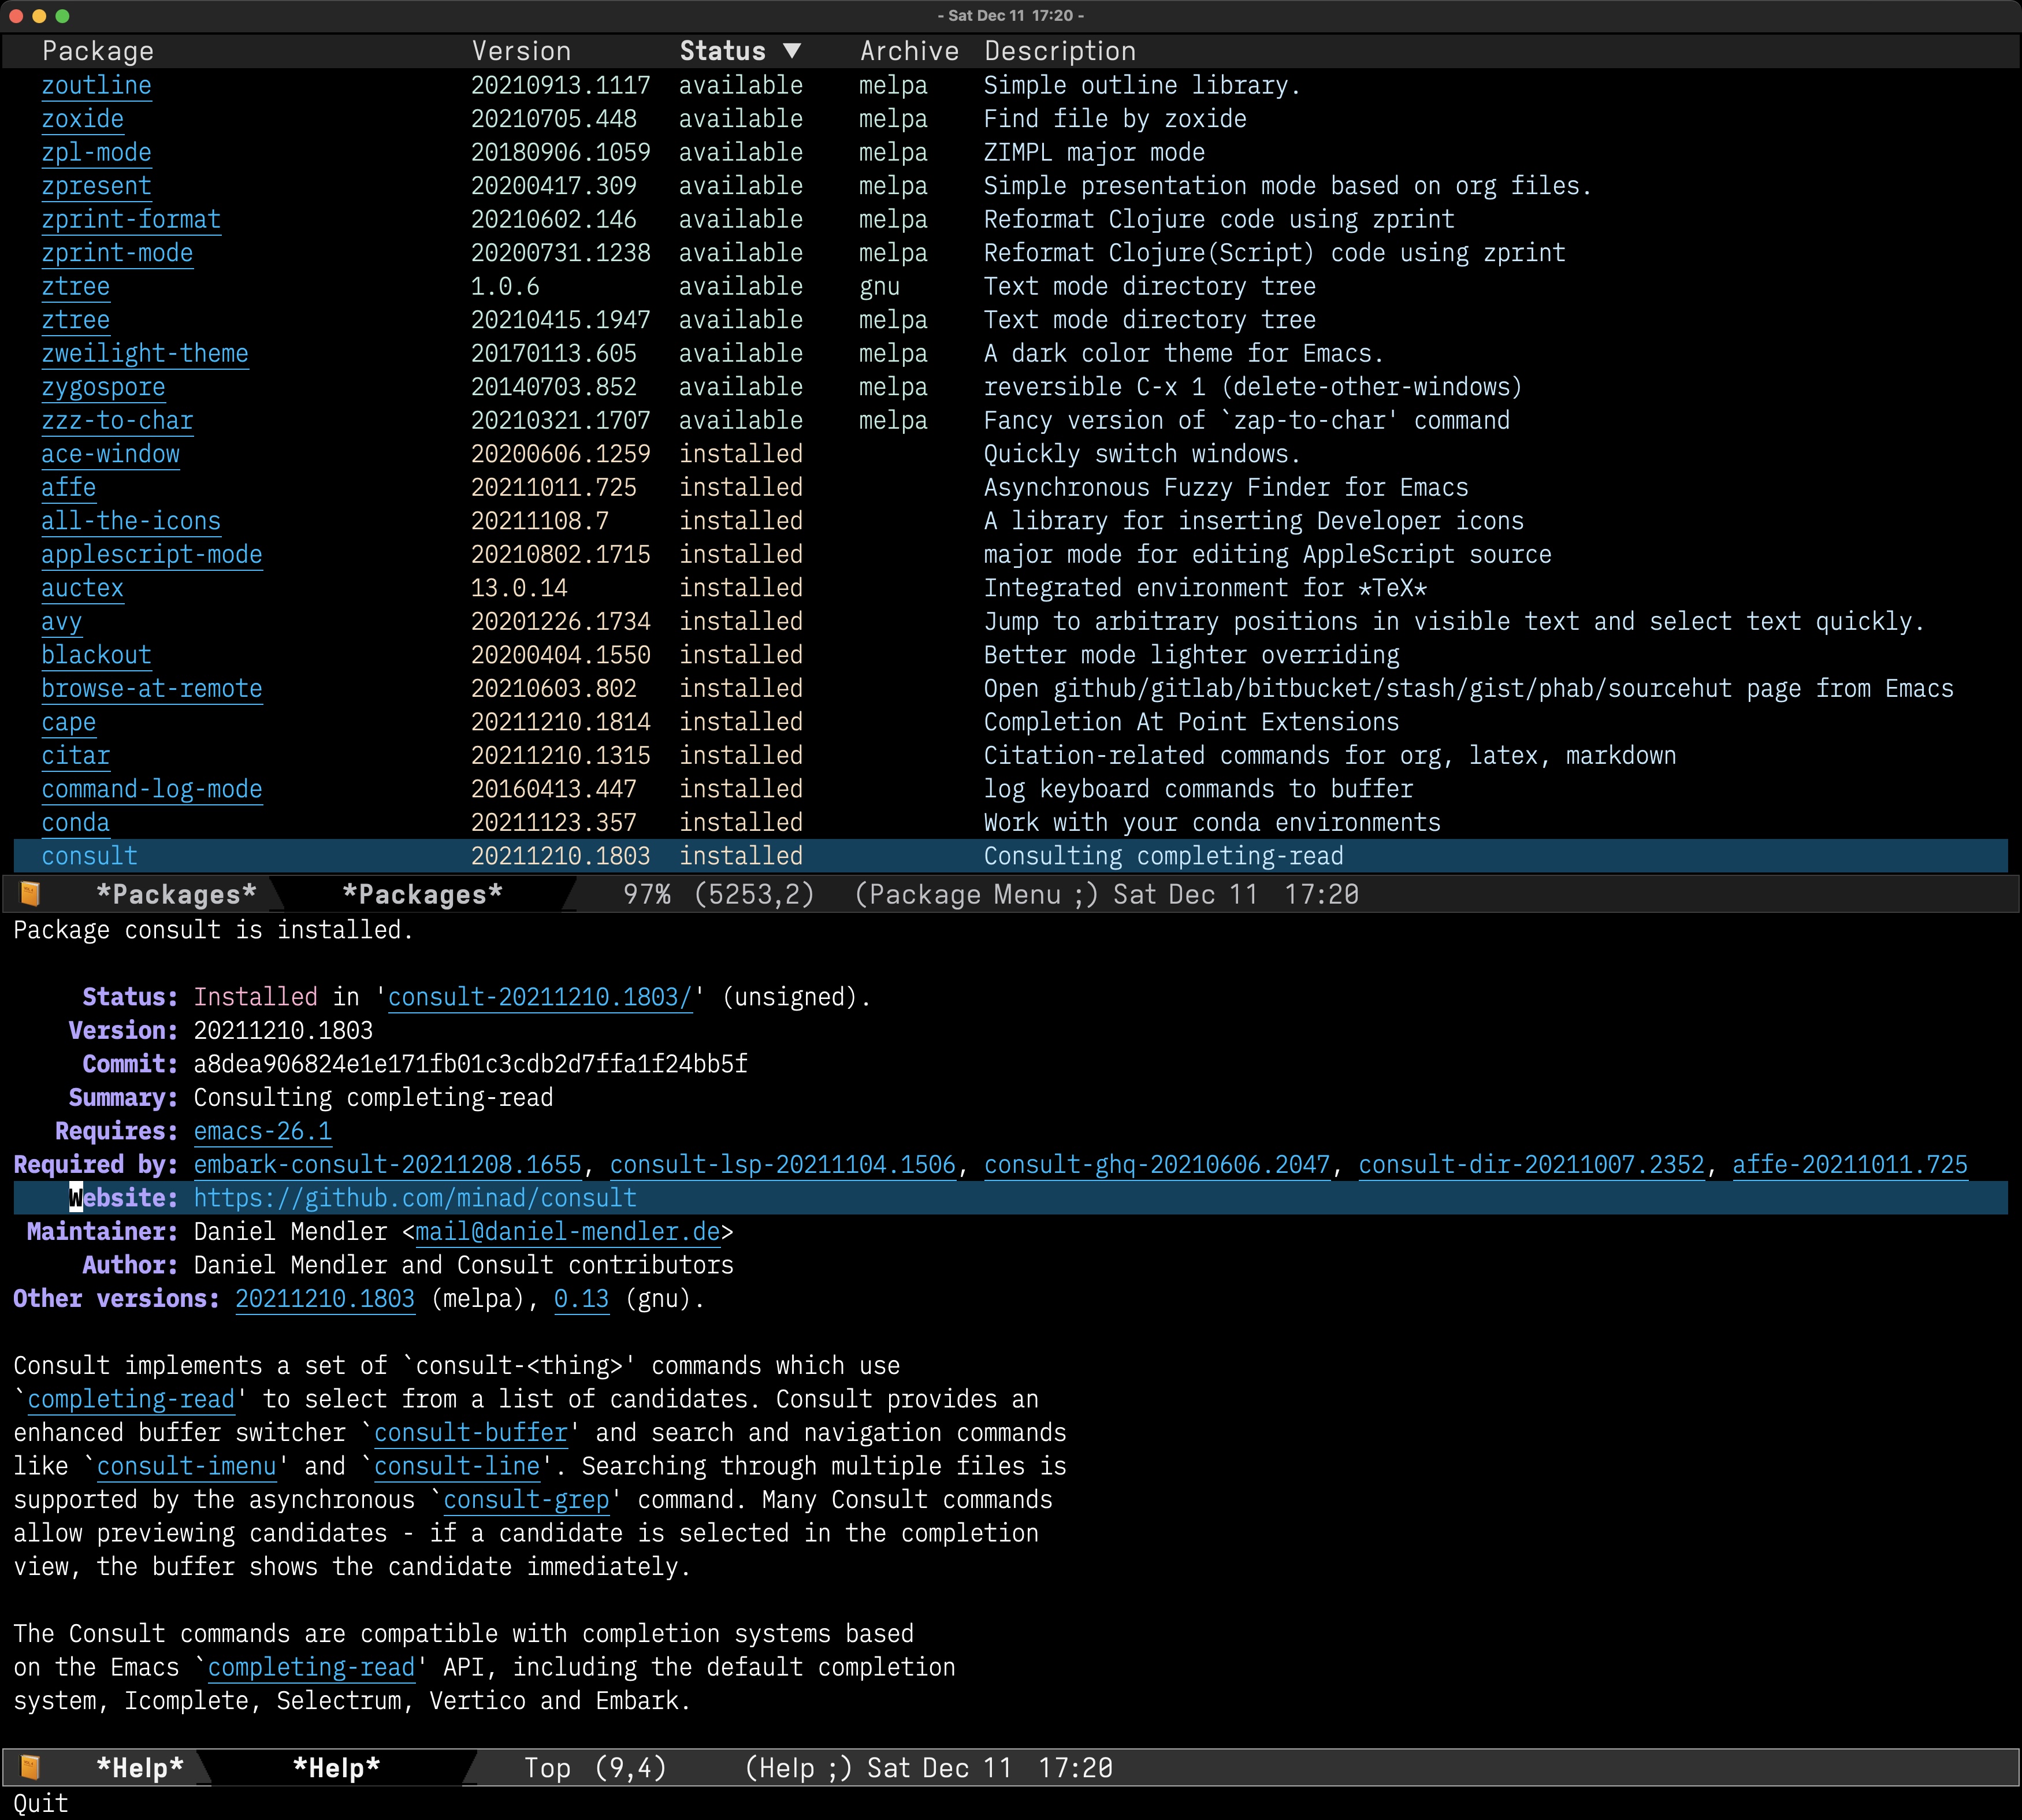The width and height of the screenshot is (2022, 1820).
Task: Open the zpresent package link
Action: point(96,186)
